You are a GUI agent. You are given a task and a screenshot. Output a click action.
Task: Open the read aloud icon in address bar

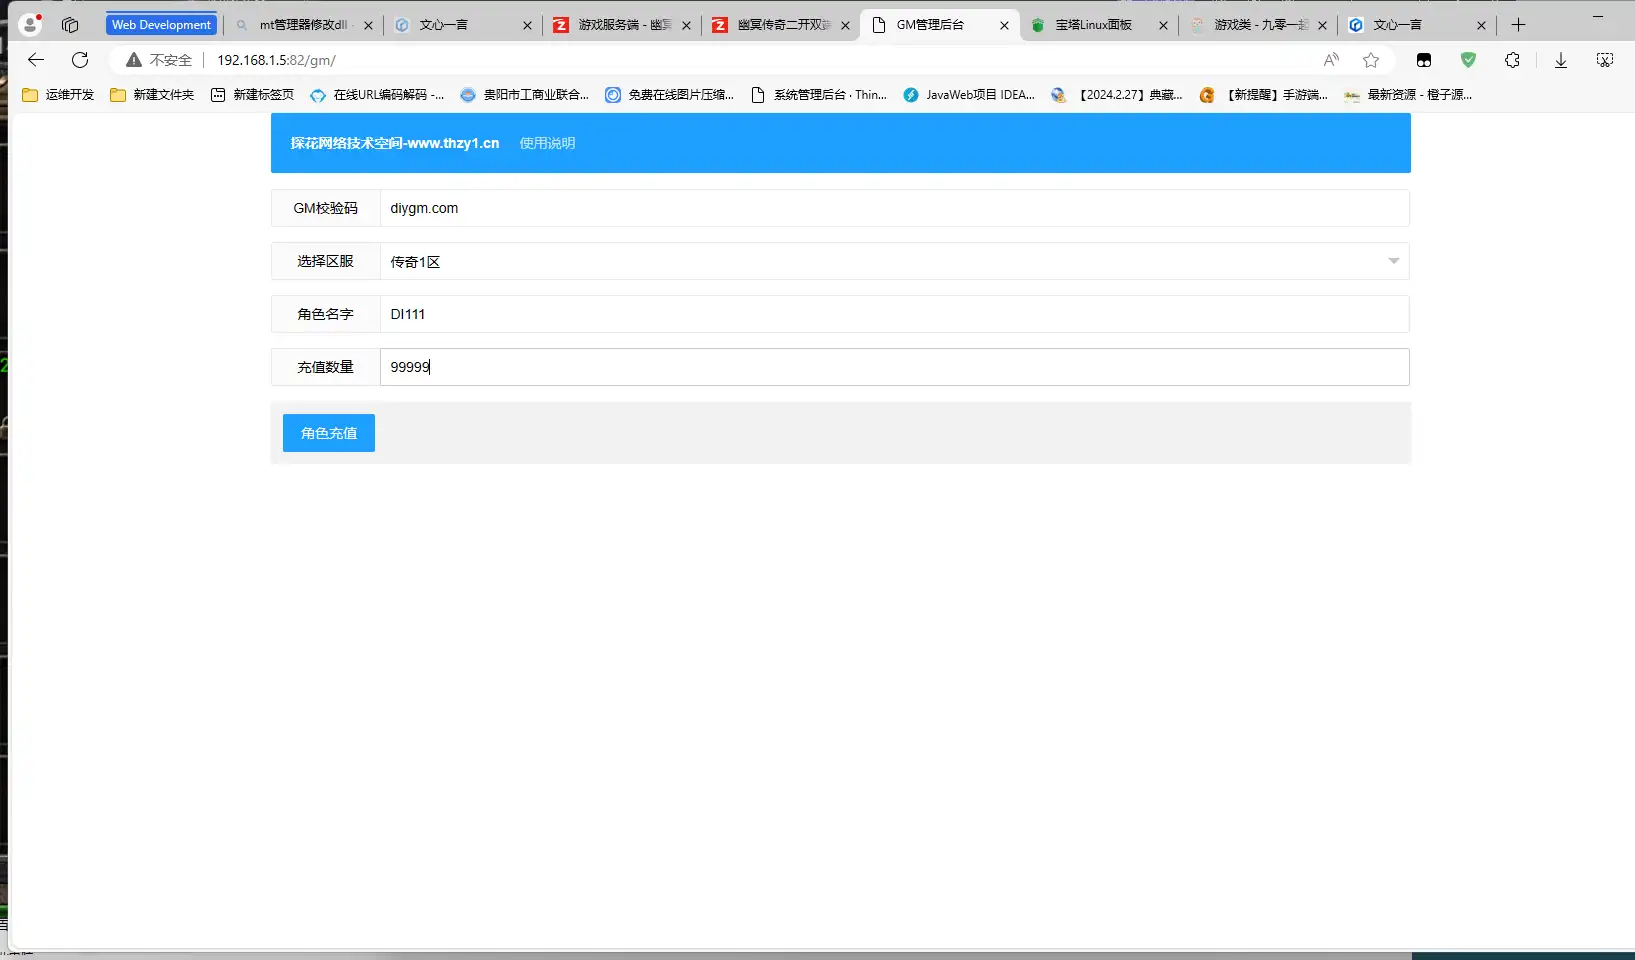pyautogui.click(x=1331, y=60)
